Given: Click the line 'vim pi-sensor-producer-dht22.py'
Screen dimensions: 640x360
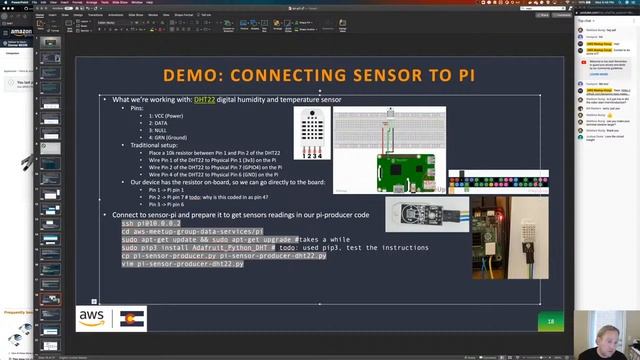Looking at the screenshot, I should point(182,264).
